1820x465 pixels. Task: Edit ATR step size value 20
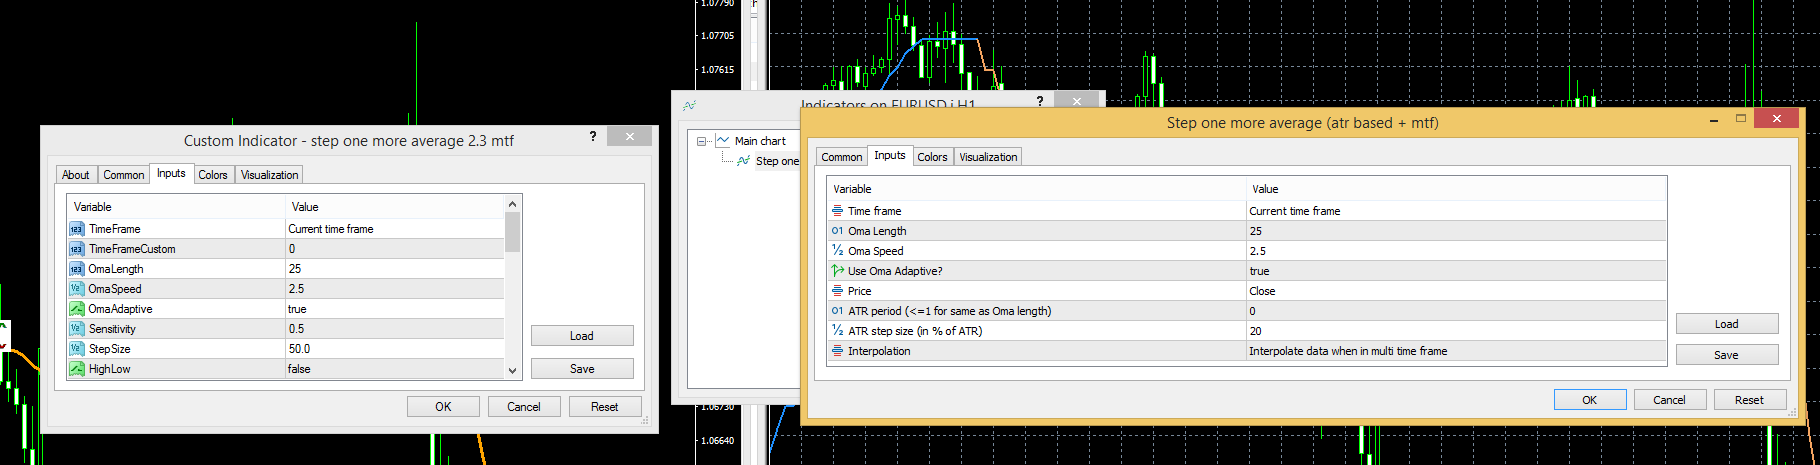coord(1456,331)
